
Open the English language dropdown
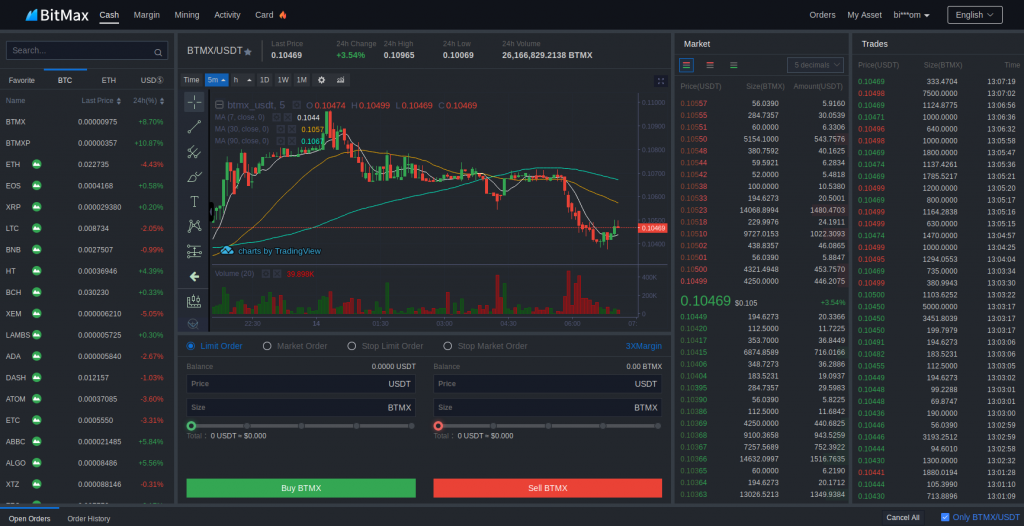pyautogui.click(x=974, y=15)
